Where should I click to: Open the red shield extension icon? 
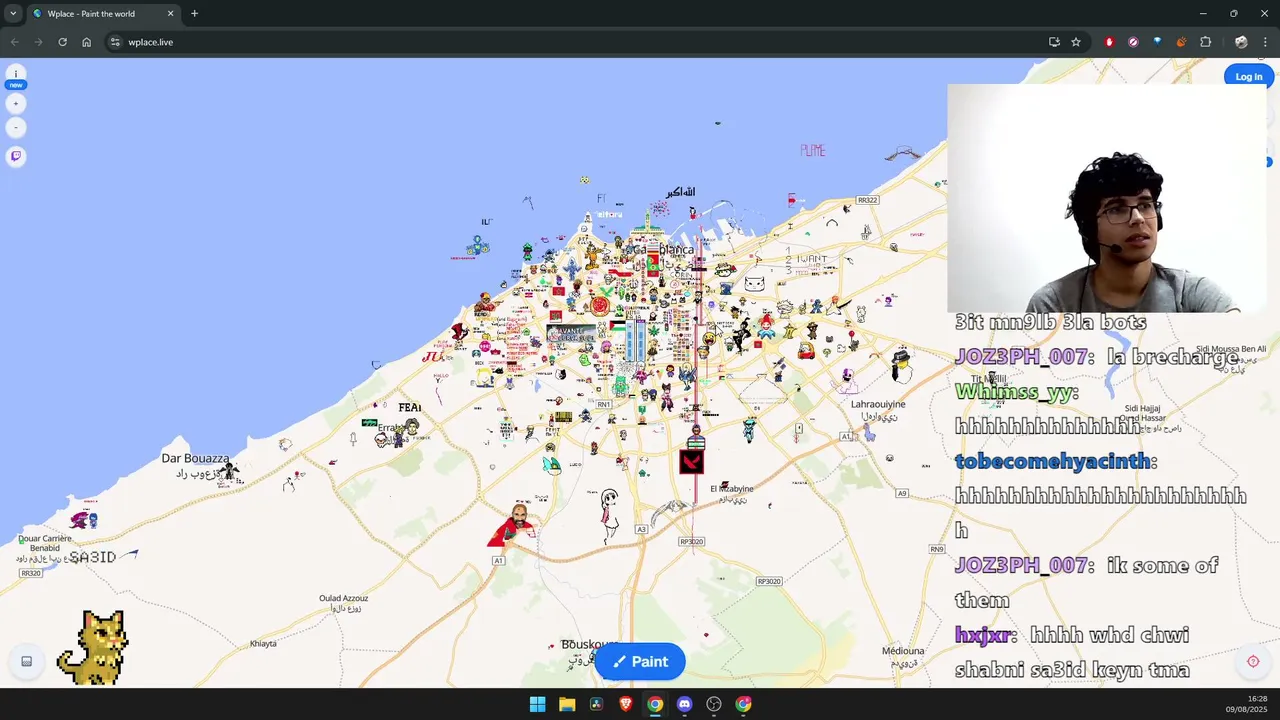coord(1109,42)
